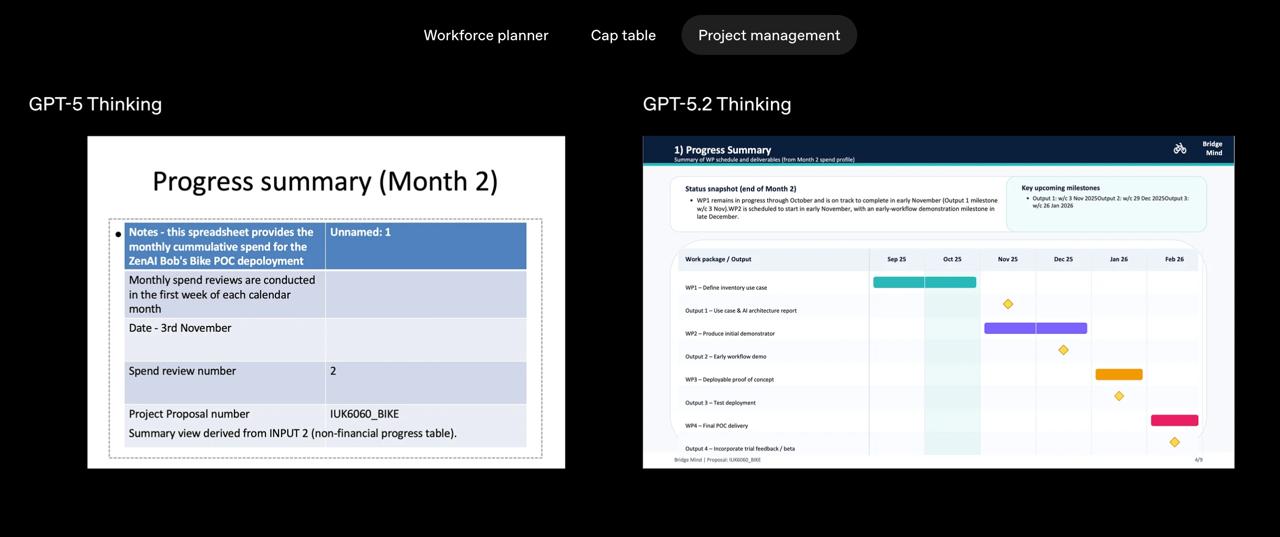The width and height of the screenshot is (1280, 537).
Task: Click the Progress summary (Month 2) title
Action: (325, 181)
